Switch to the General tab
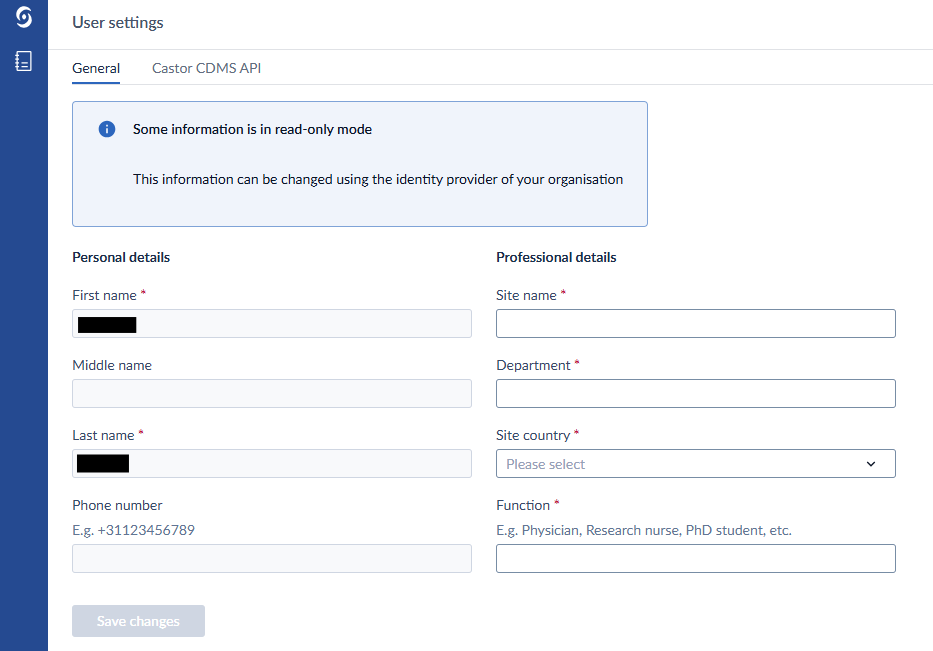Viewport: 933px width, 651px height. tap(96, 69)
